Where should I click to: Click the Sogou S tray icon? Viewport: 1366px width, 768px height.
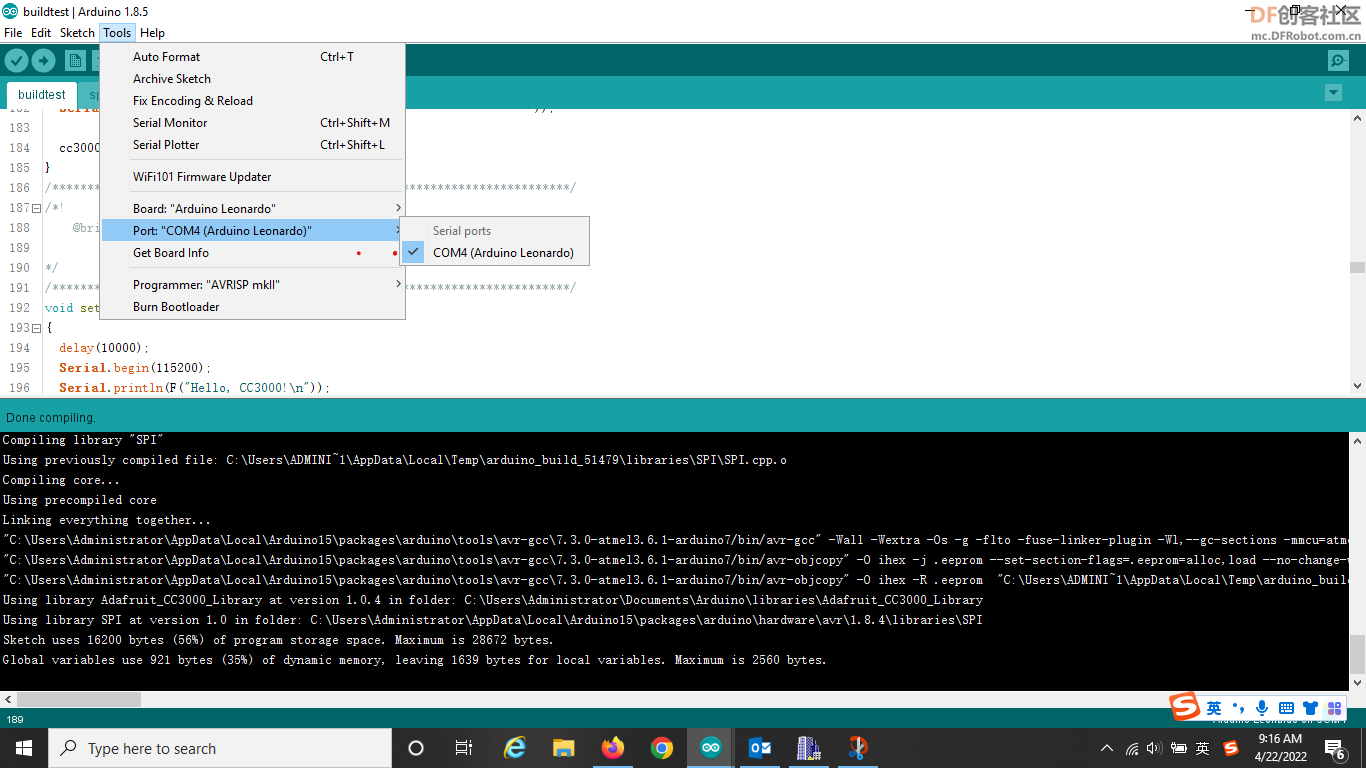pos(1231,748)
